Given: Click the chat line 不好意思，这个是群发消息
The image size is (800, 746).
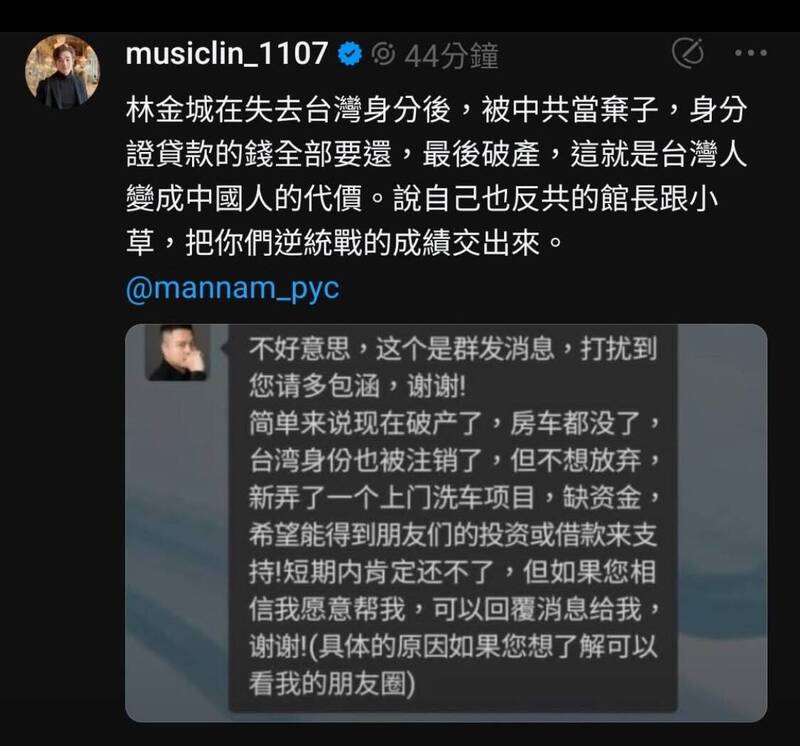Looking at the screenshot, I should pos(453,350).
